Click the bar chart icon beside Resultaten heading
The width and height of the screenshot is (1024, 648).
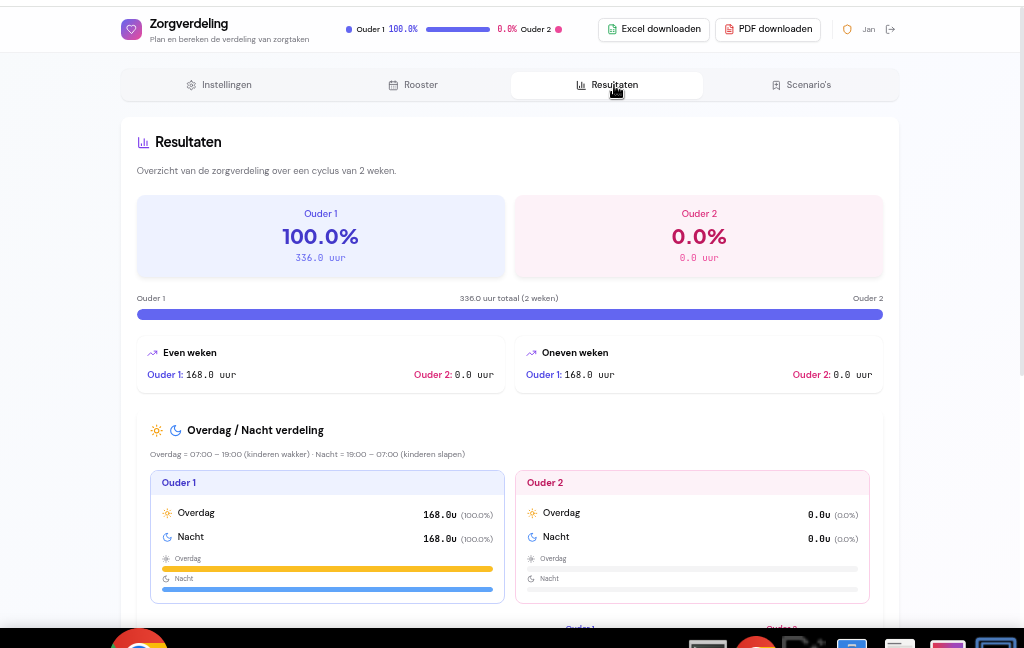tap(143, 143)
